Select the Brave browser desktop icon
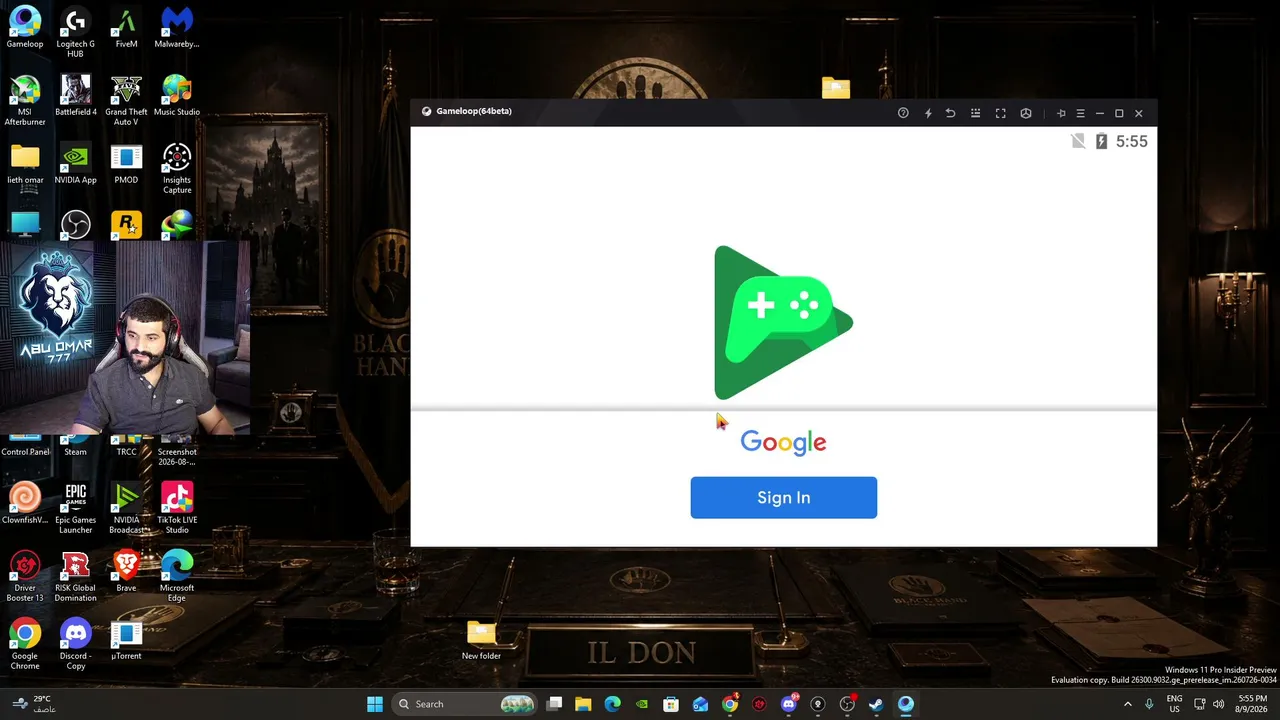This screenshot has width=1280, height=720. tap(126, 572)
